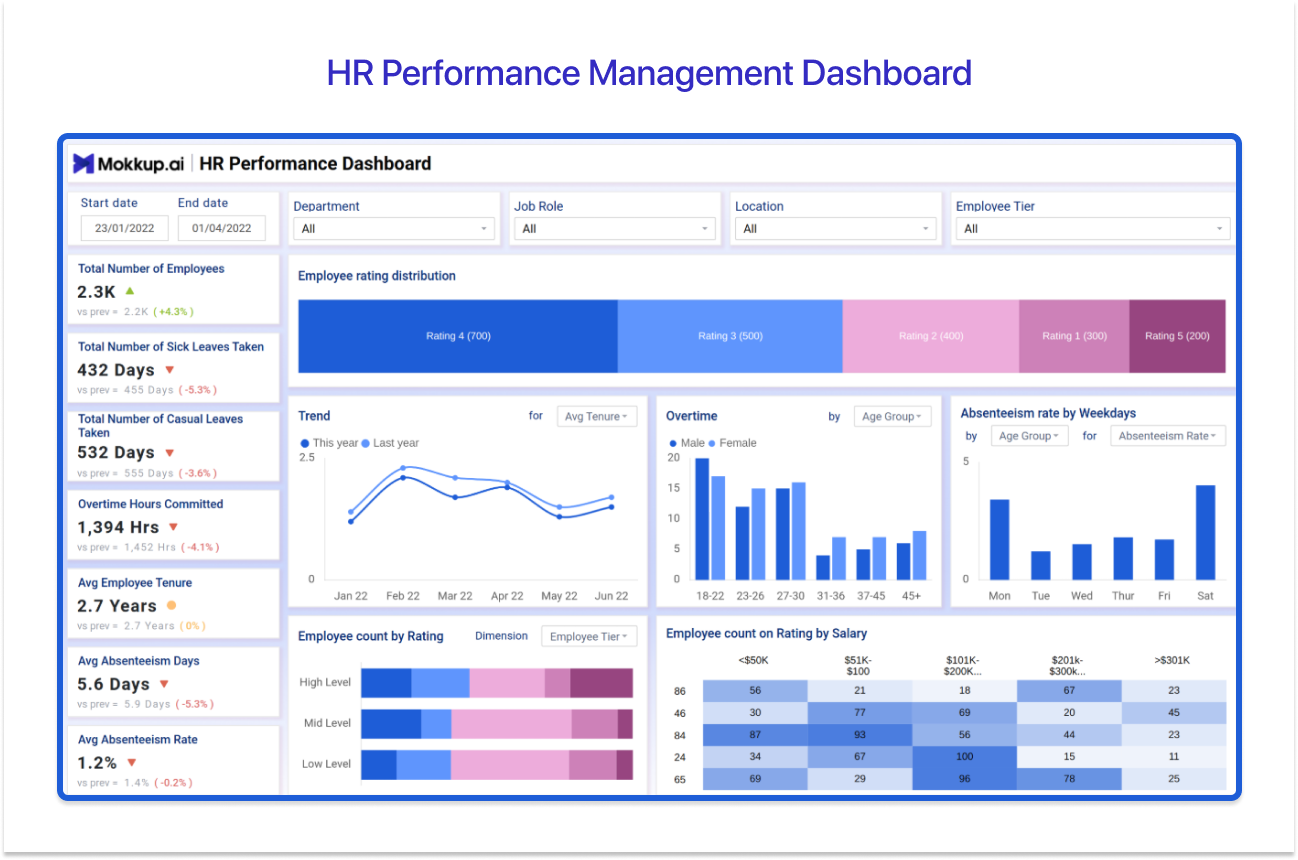1298x860 pixels.
Task: Click the Mon absenteeism bar
Action: [1000, 539]
